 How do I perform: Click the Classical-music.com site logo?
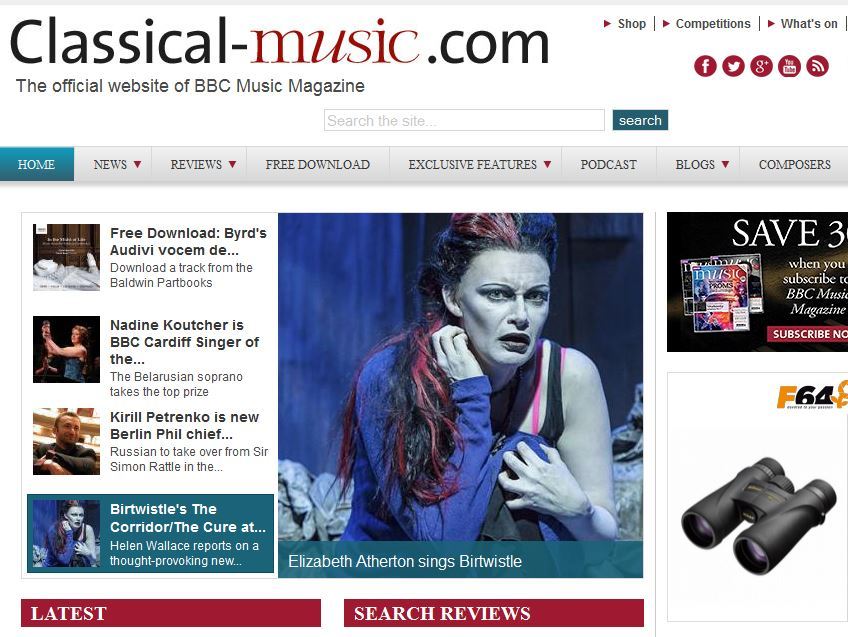tap(280, 42)
